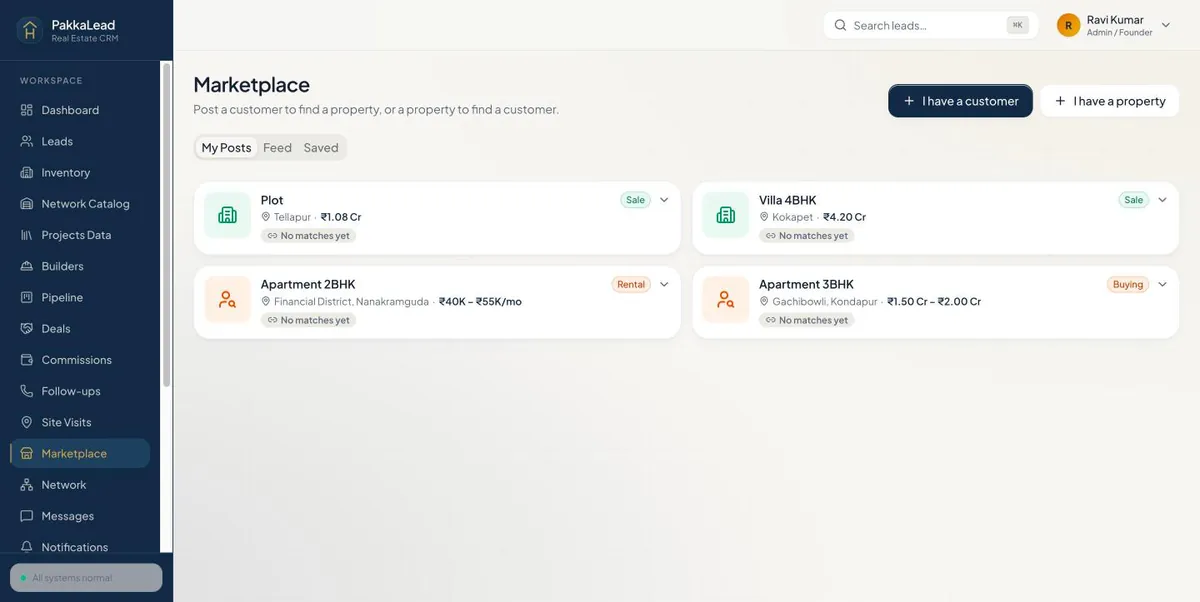This screenshot has height=602, width=1200.
Task: Click the I have a property button
Action: pyautogui.click(x=1110, y=101)
